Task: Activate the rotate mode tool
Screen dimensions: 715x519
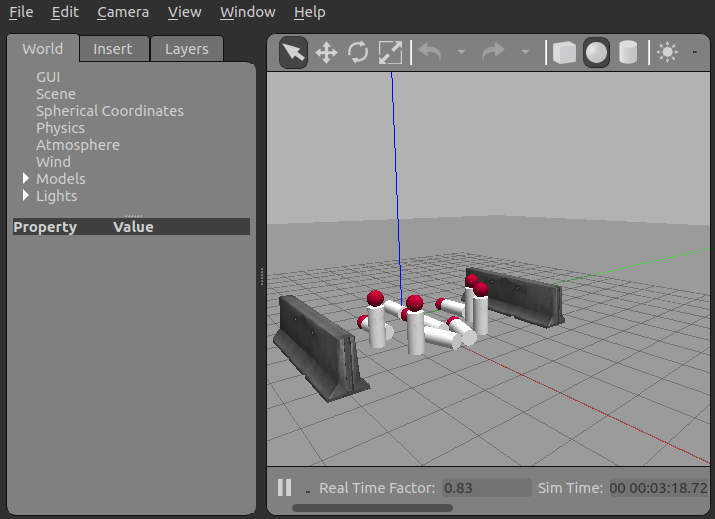Action: tap(358, 52)
